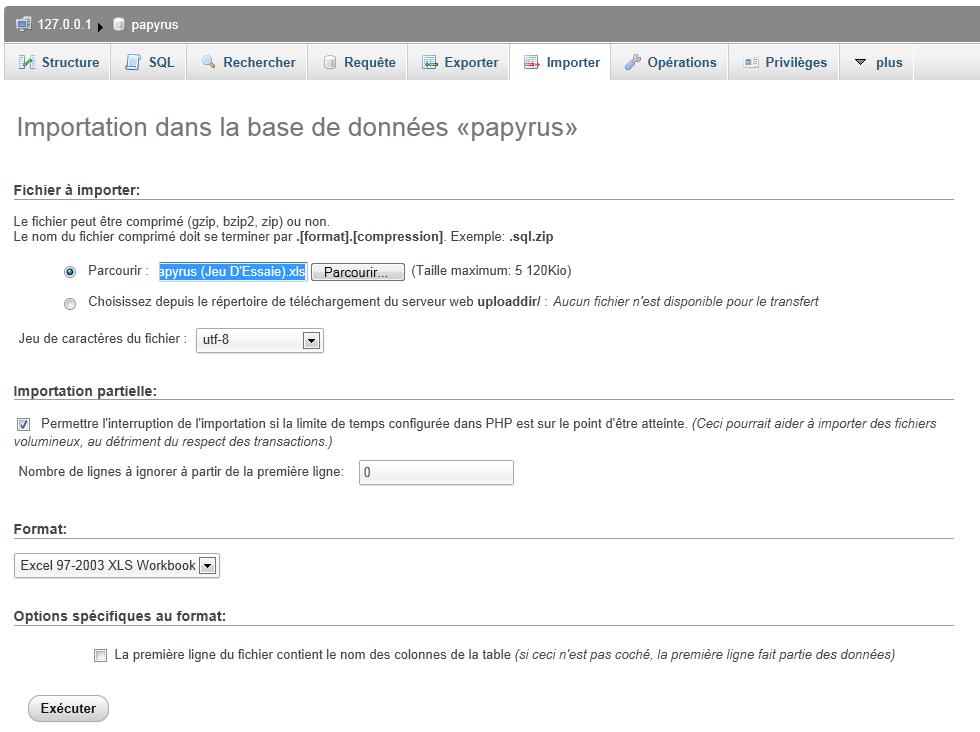
Task: Click the Requête tab icon
Action: click(x=330, y=62)
